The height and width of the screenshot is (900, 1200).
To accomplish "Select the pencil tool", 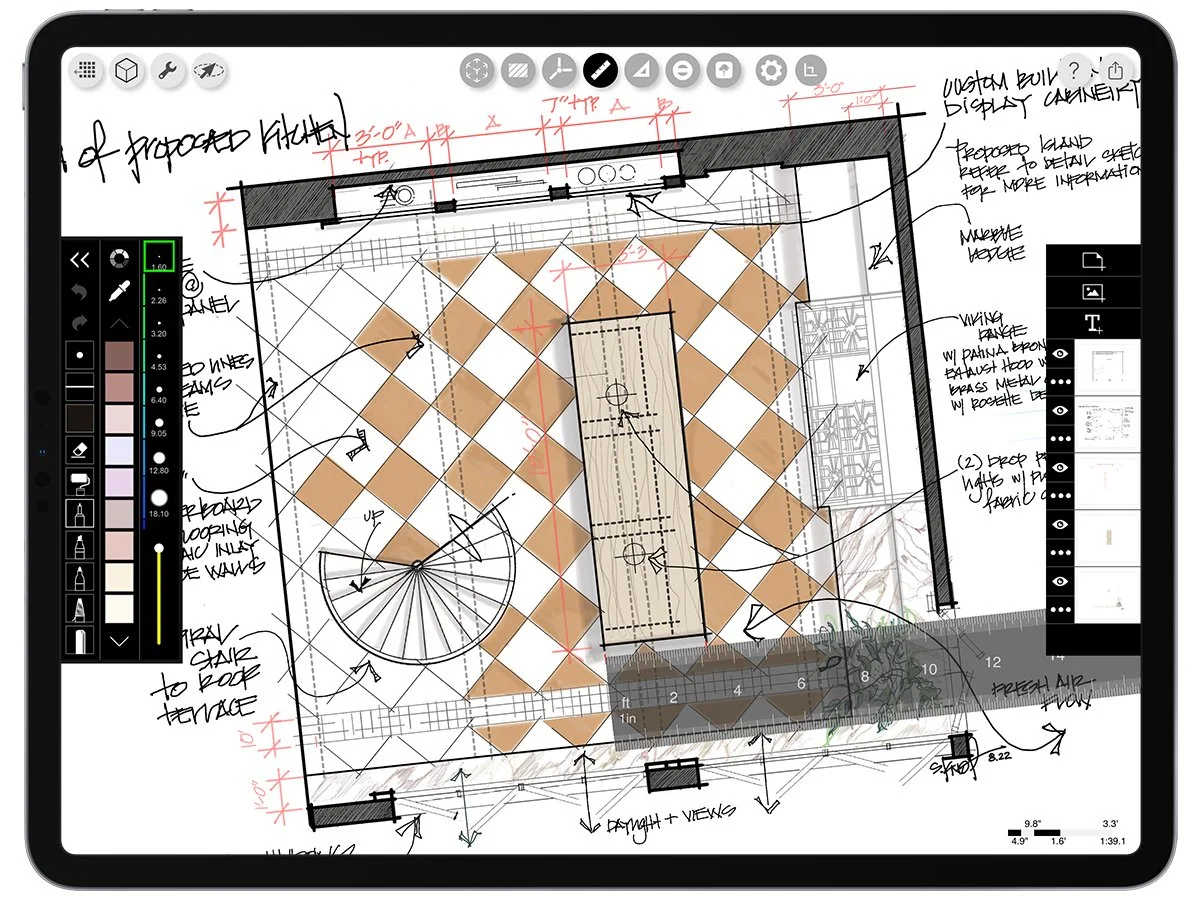I will (81, 609).
